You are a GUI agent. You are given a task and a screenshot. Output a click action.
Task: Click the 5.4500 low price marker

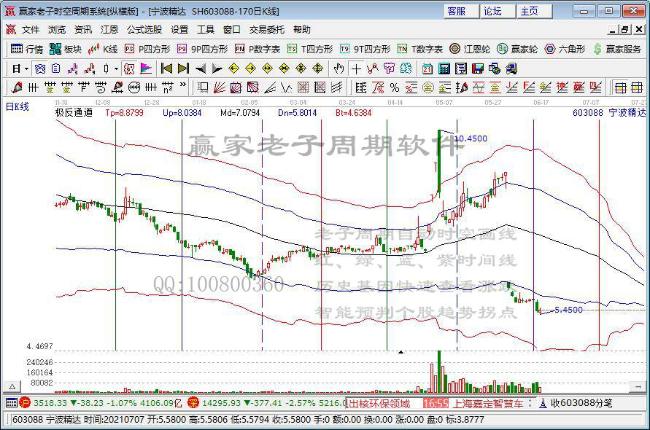coord(568,310)
